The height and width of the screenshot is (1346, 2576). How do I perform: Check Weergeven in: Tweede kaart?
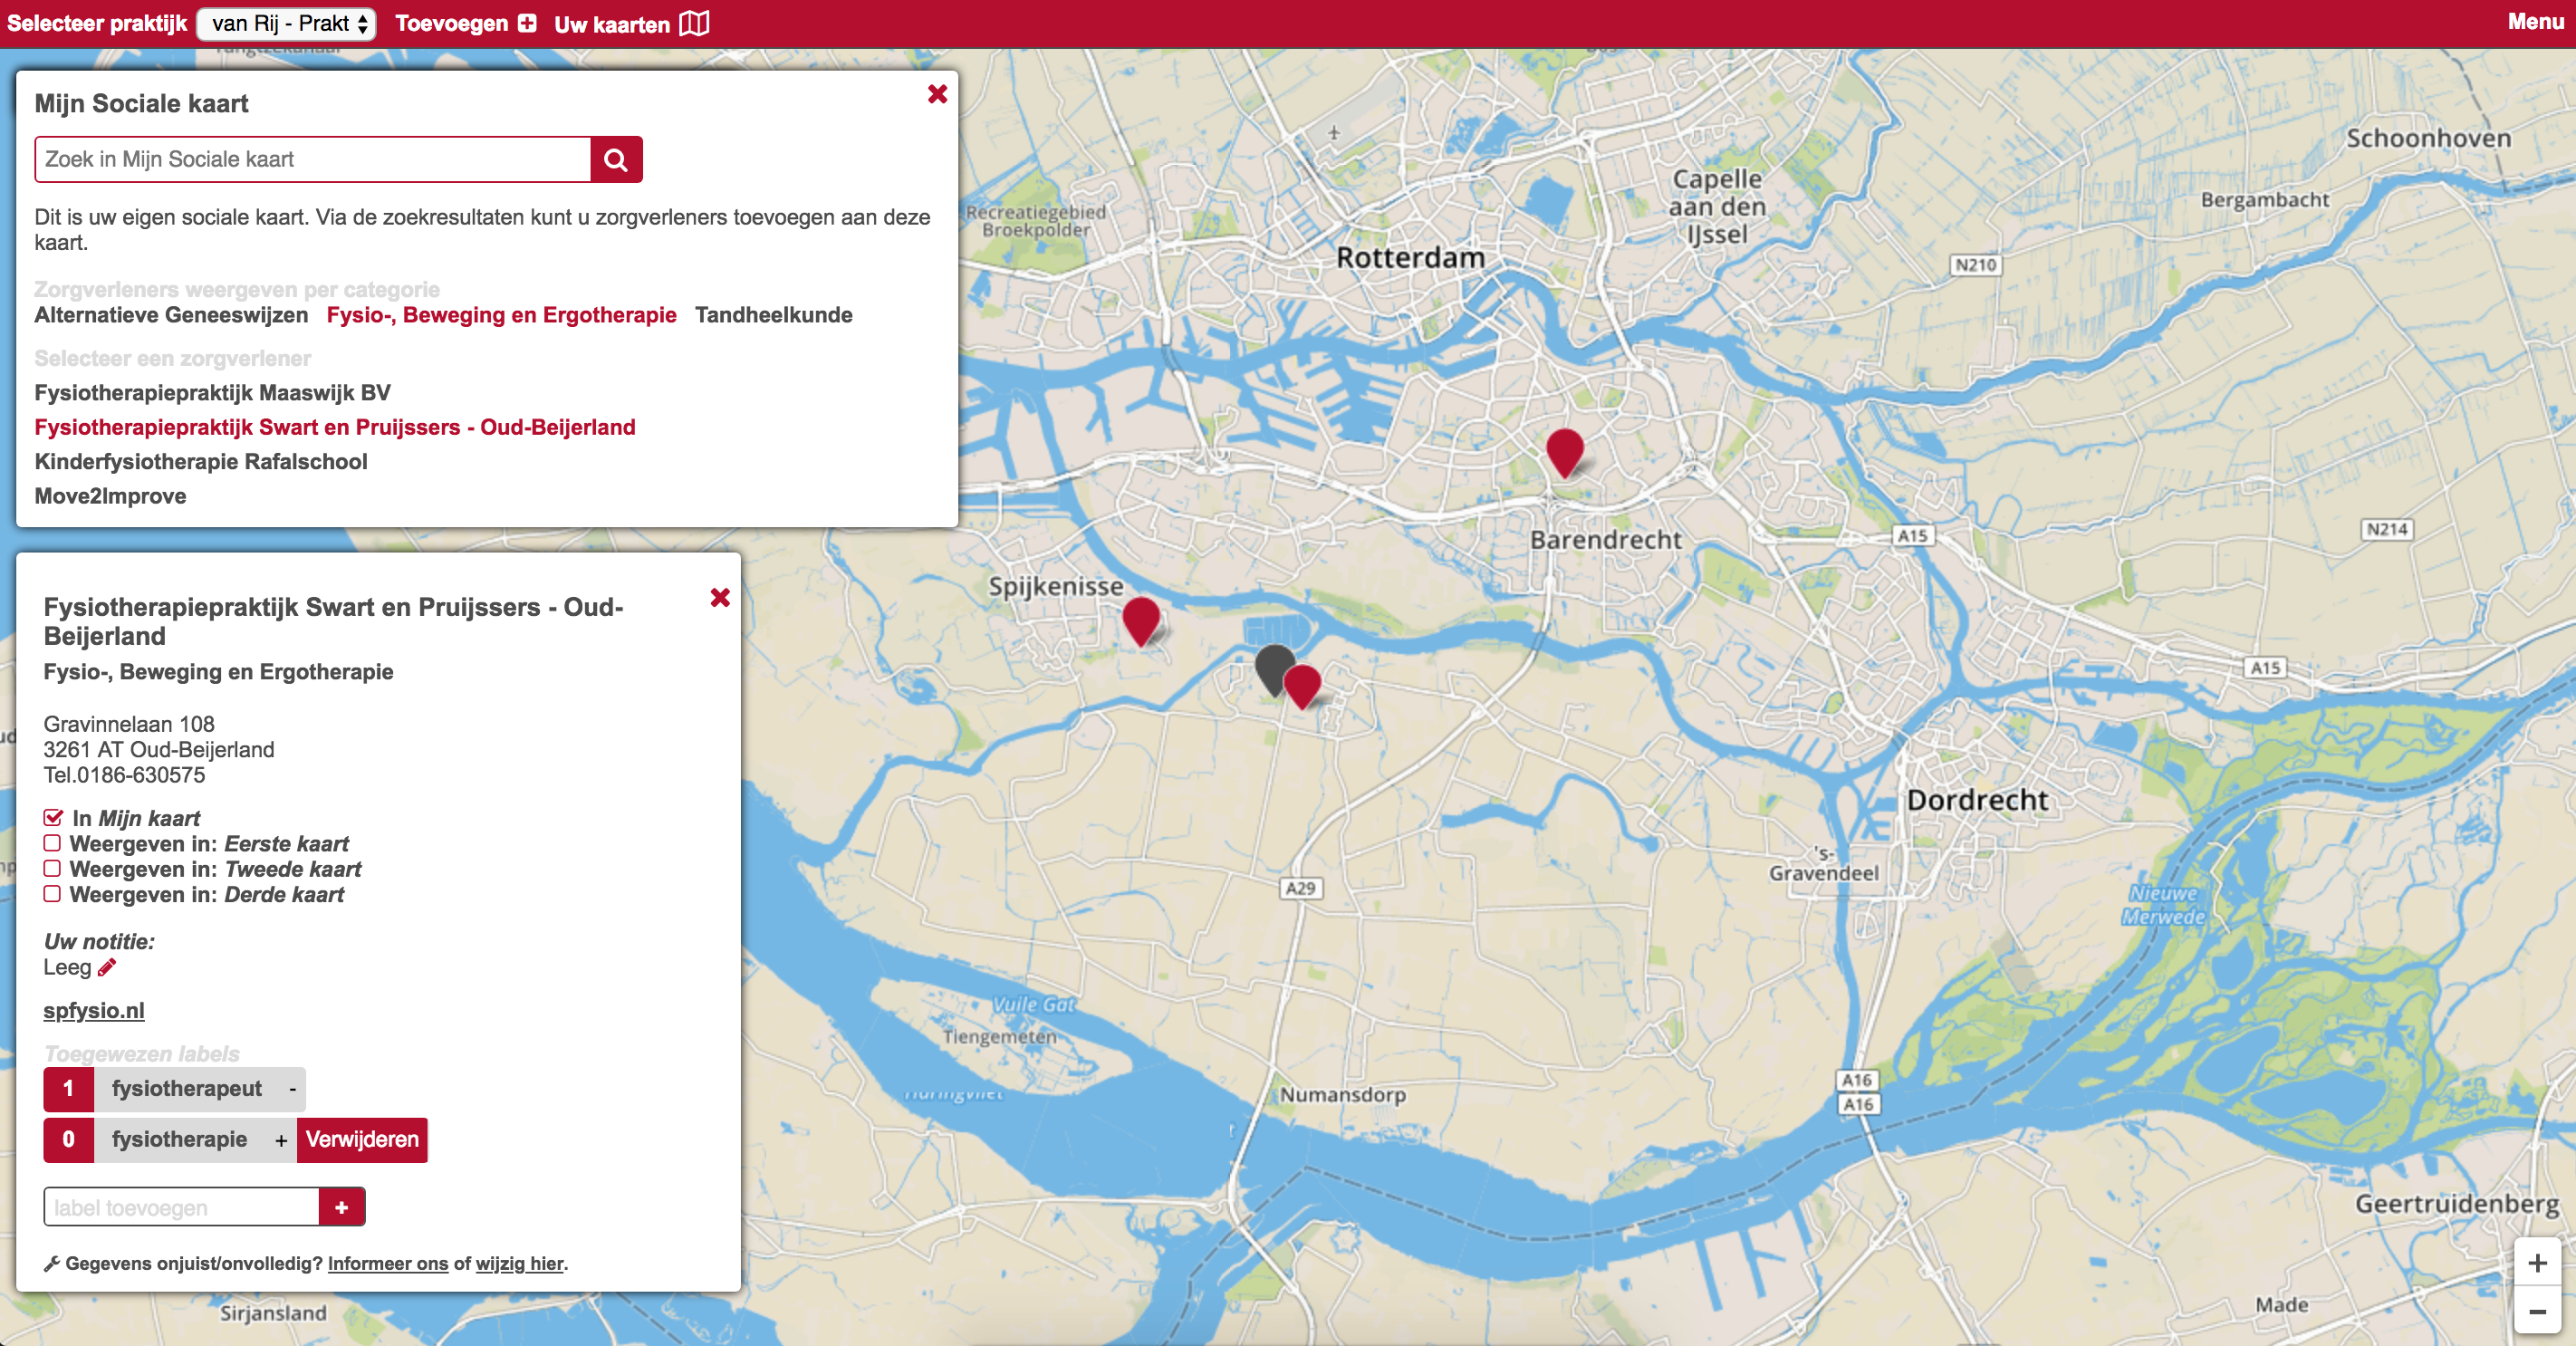point(52,869)
